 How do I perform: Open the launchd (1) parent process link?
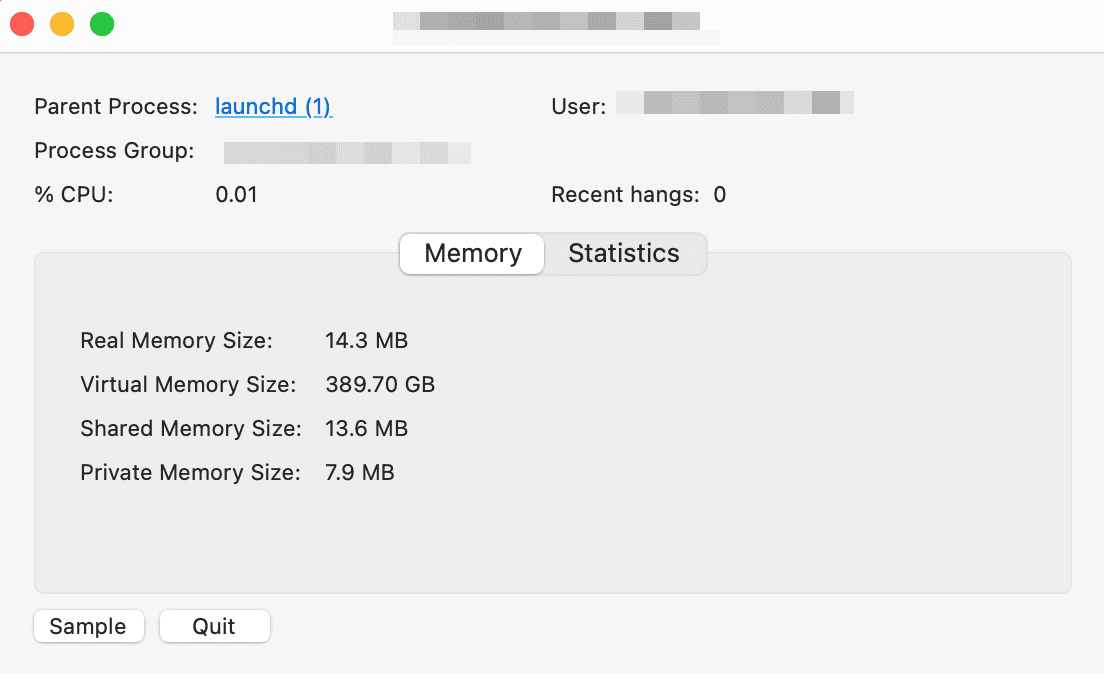click(x=273, y=107)
